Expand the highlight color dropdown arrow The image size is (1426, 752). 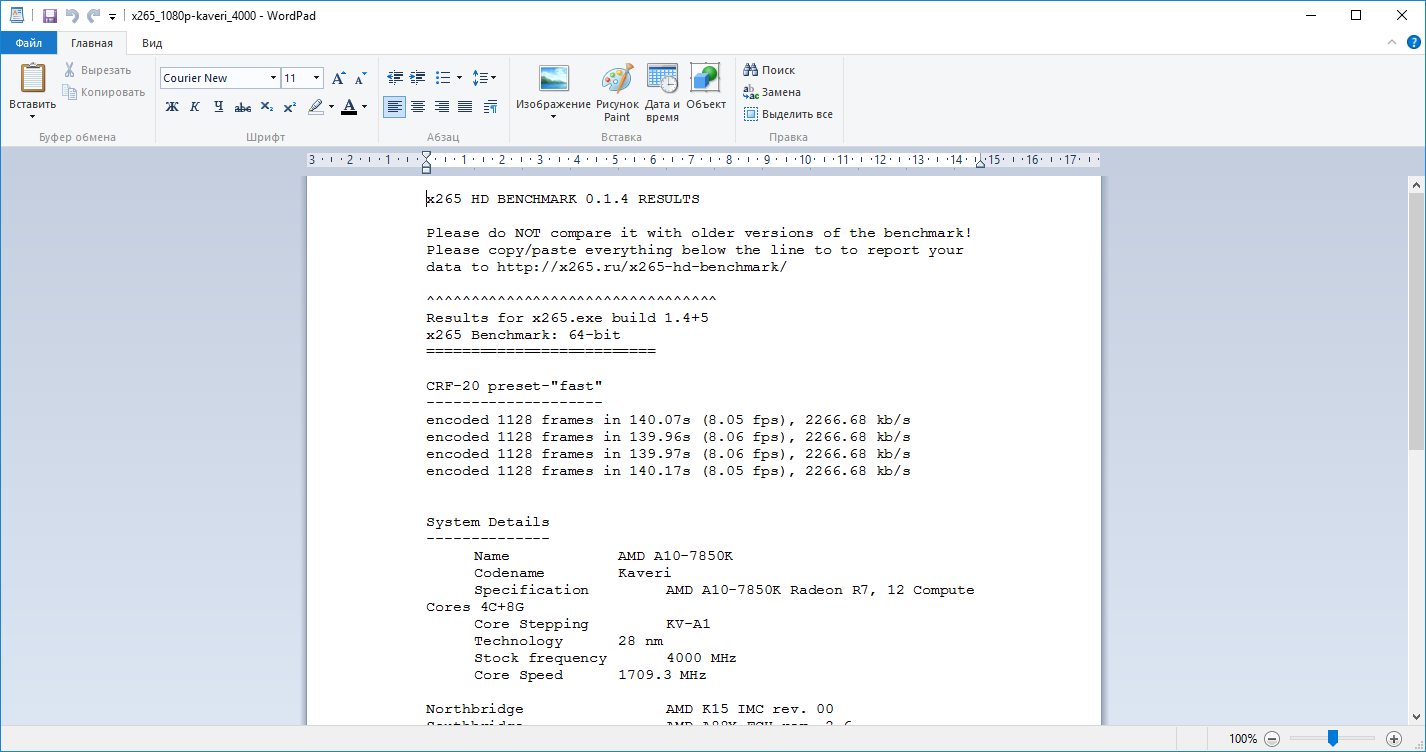click(x=330, y=107)
